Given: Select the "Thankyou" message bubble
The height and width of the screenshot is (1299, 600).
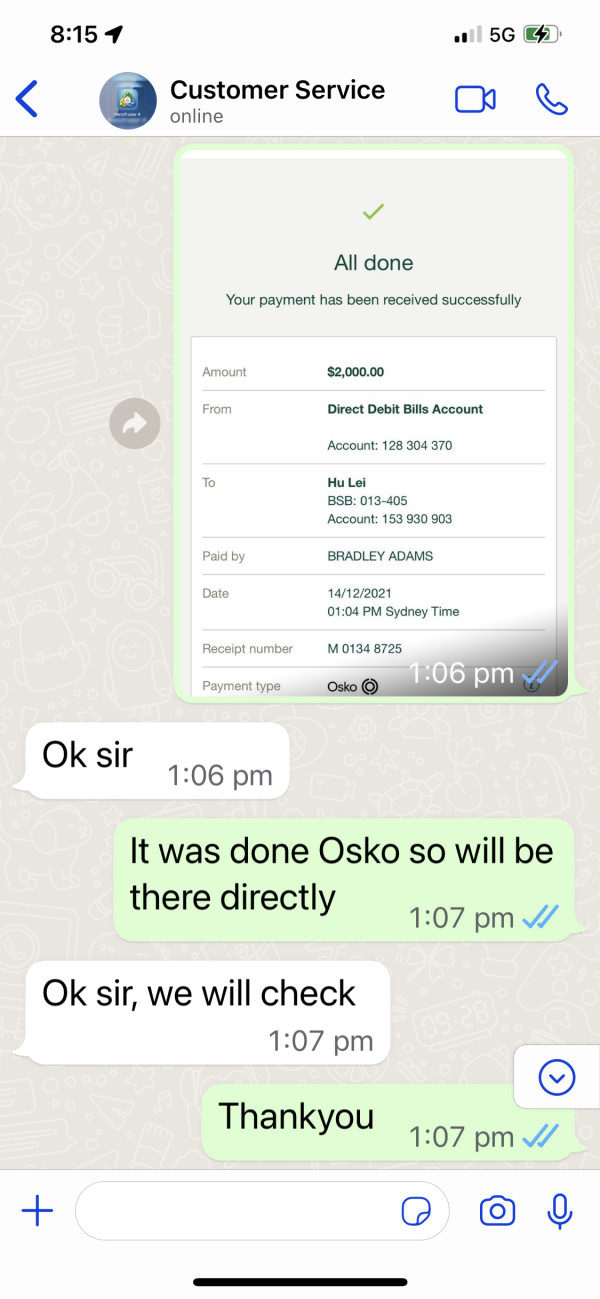Looking at the screenshot, I should 388,1122.
